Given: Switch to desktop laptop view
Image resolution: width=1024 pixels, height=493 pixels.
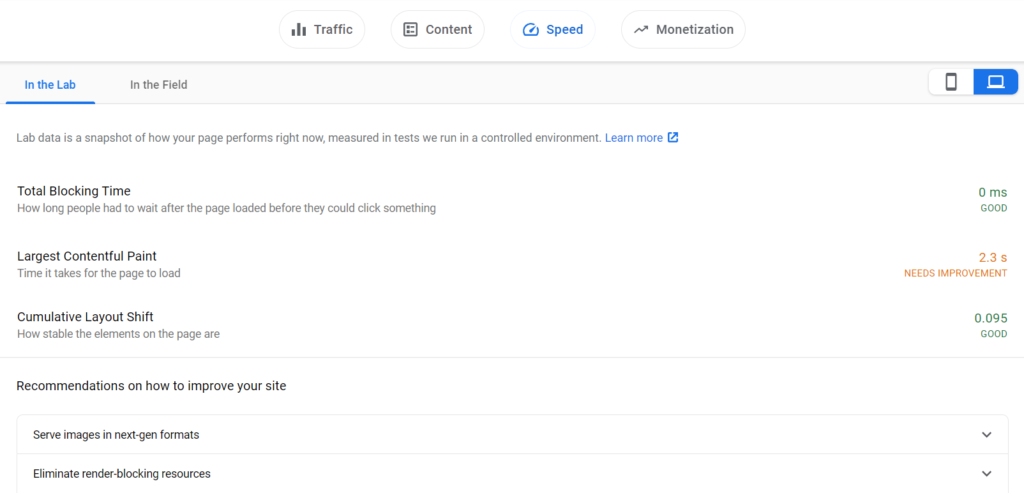Looking at the screenshot, I should coord(995,82).
